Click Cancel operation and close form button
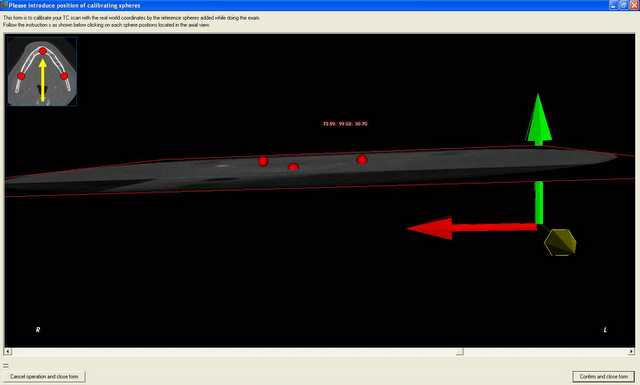640x385 pixels. pyautogui.click(x=44, y=376)
